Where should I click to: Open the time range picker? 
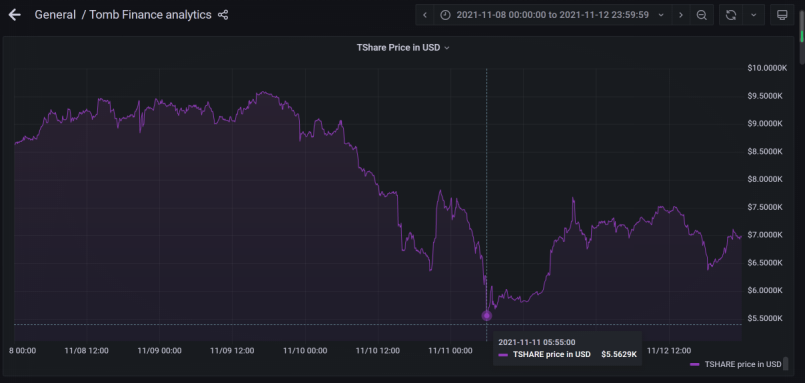(552, 15)
